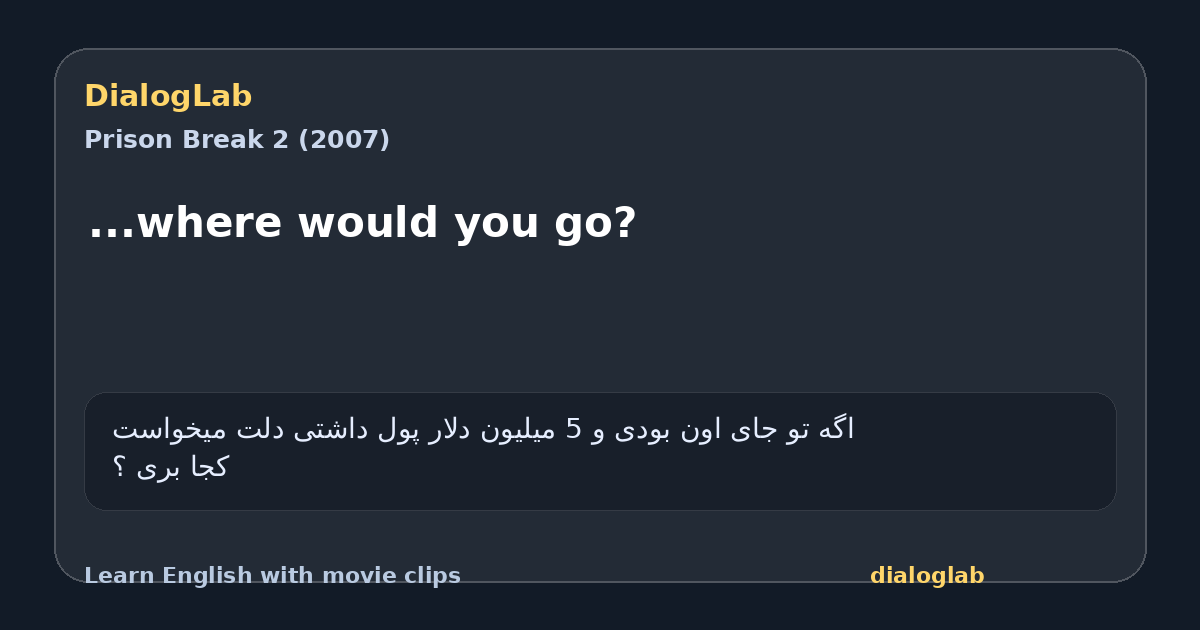Click the first line of Persian translation

[483, 430]
